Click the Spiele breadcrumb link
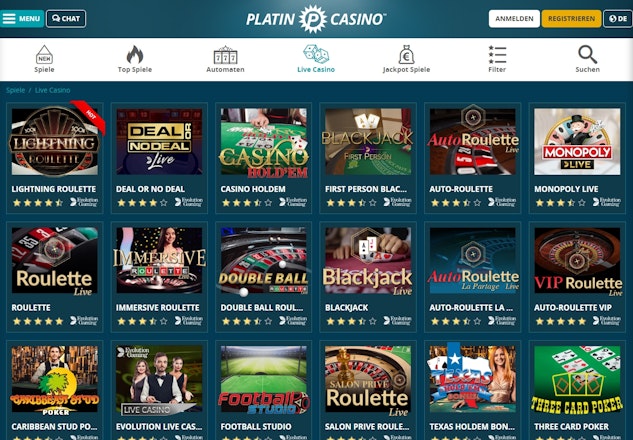The image size is (633, 440). click(16, 90)
